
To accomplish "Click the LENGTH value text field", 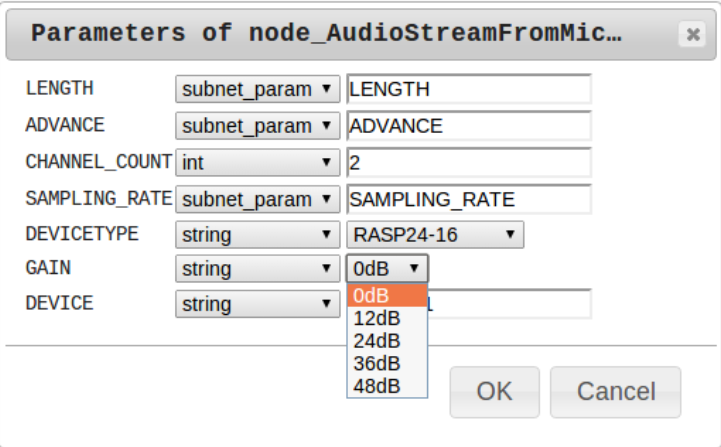I will (468, 89).
